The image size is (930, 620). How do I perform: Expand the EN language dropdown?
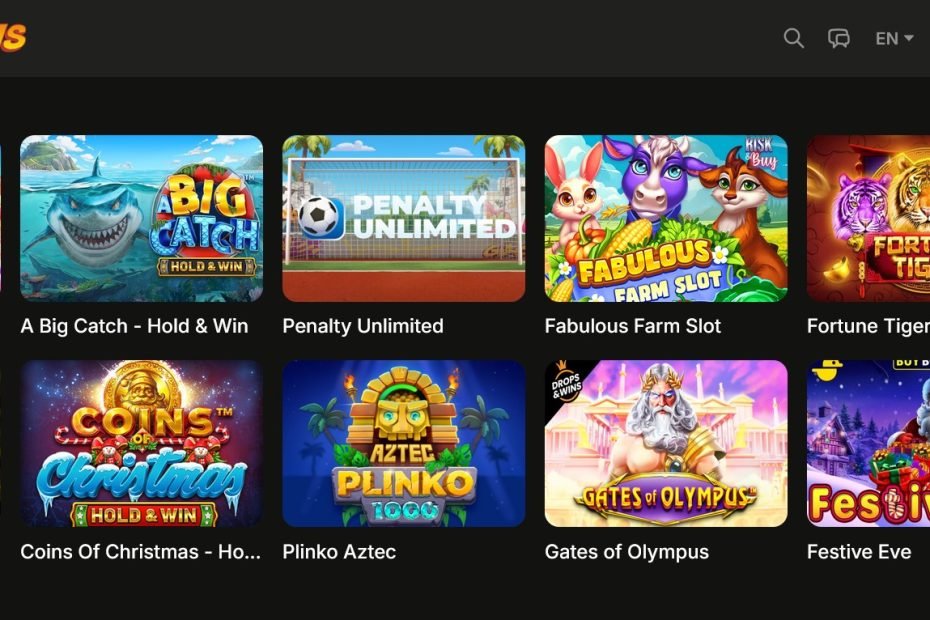(894, 39)
